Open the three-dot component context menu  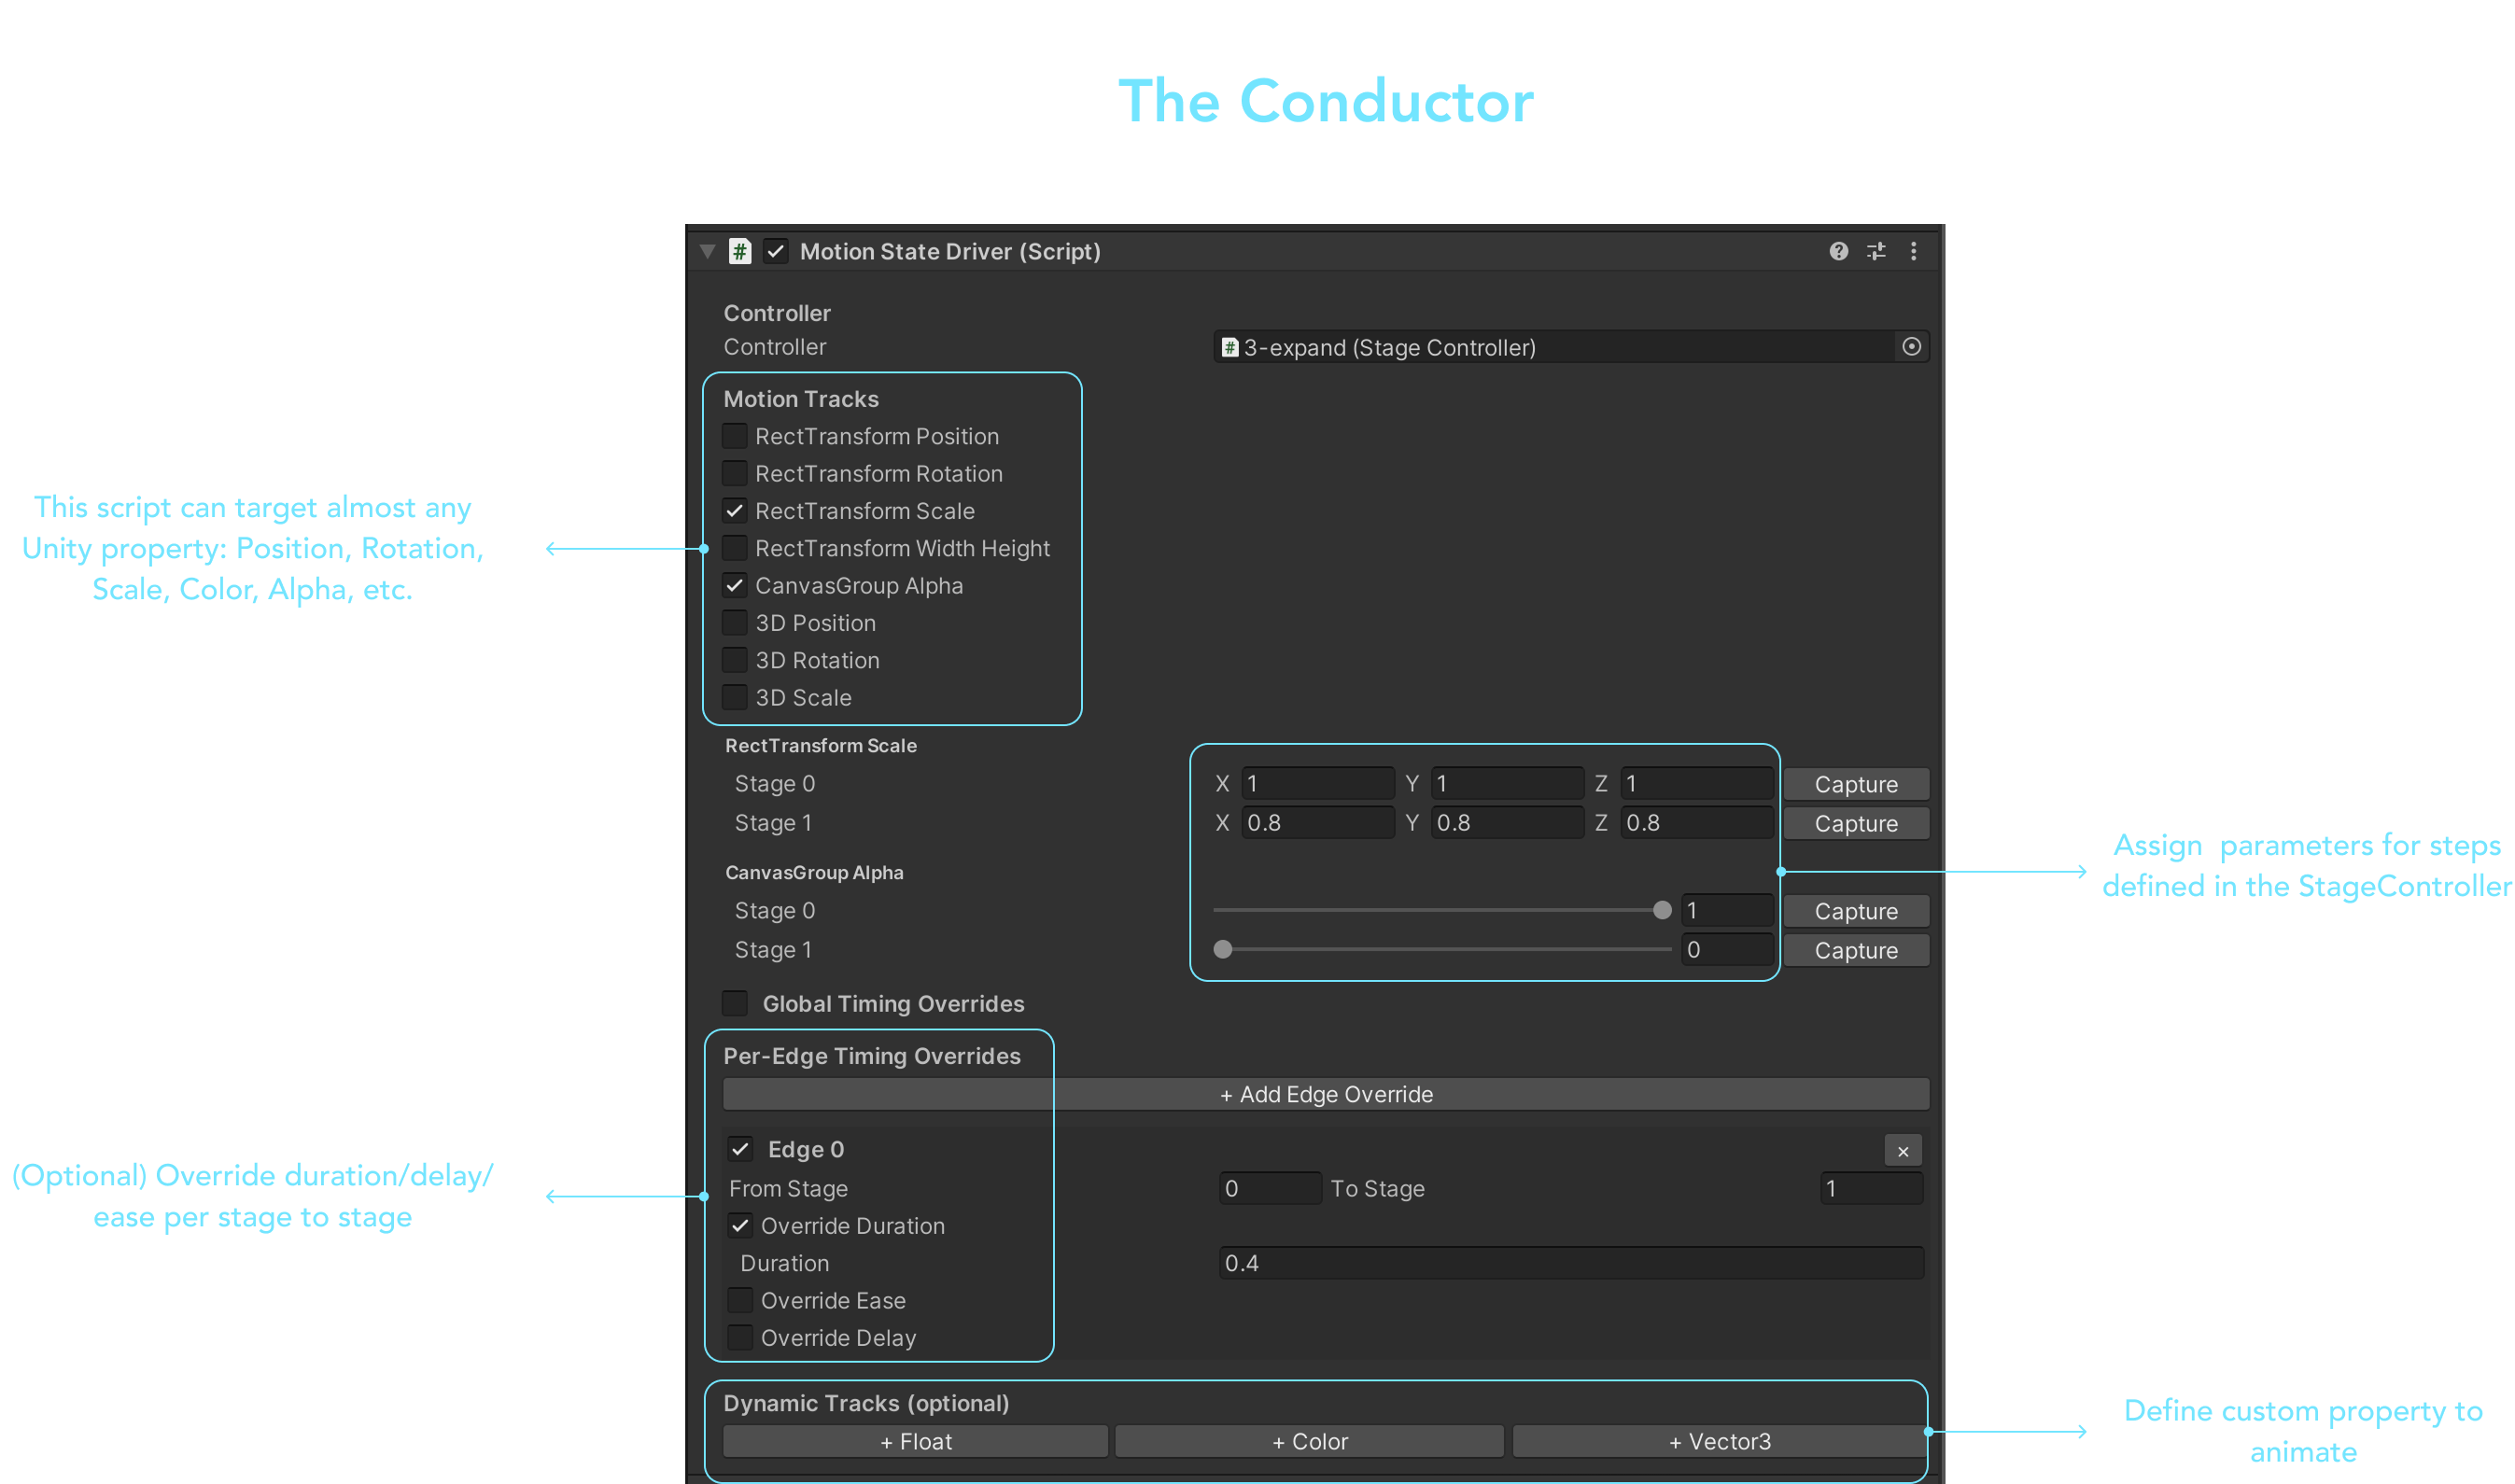click(x=1913, y=251)
